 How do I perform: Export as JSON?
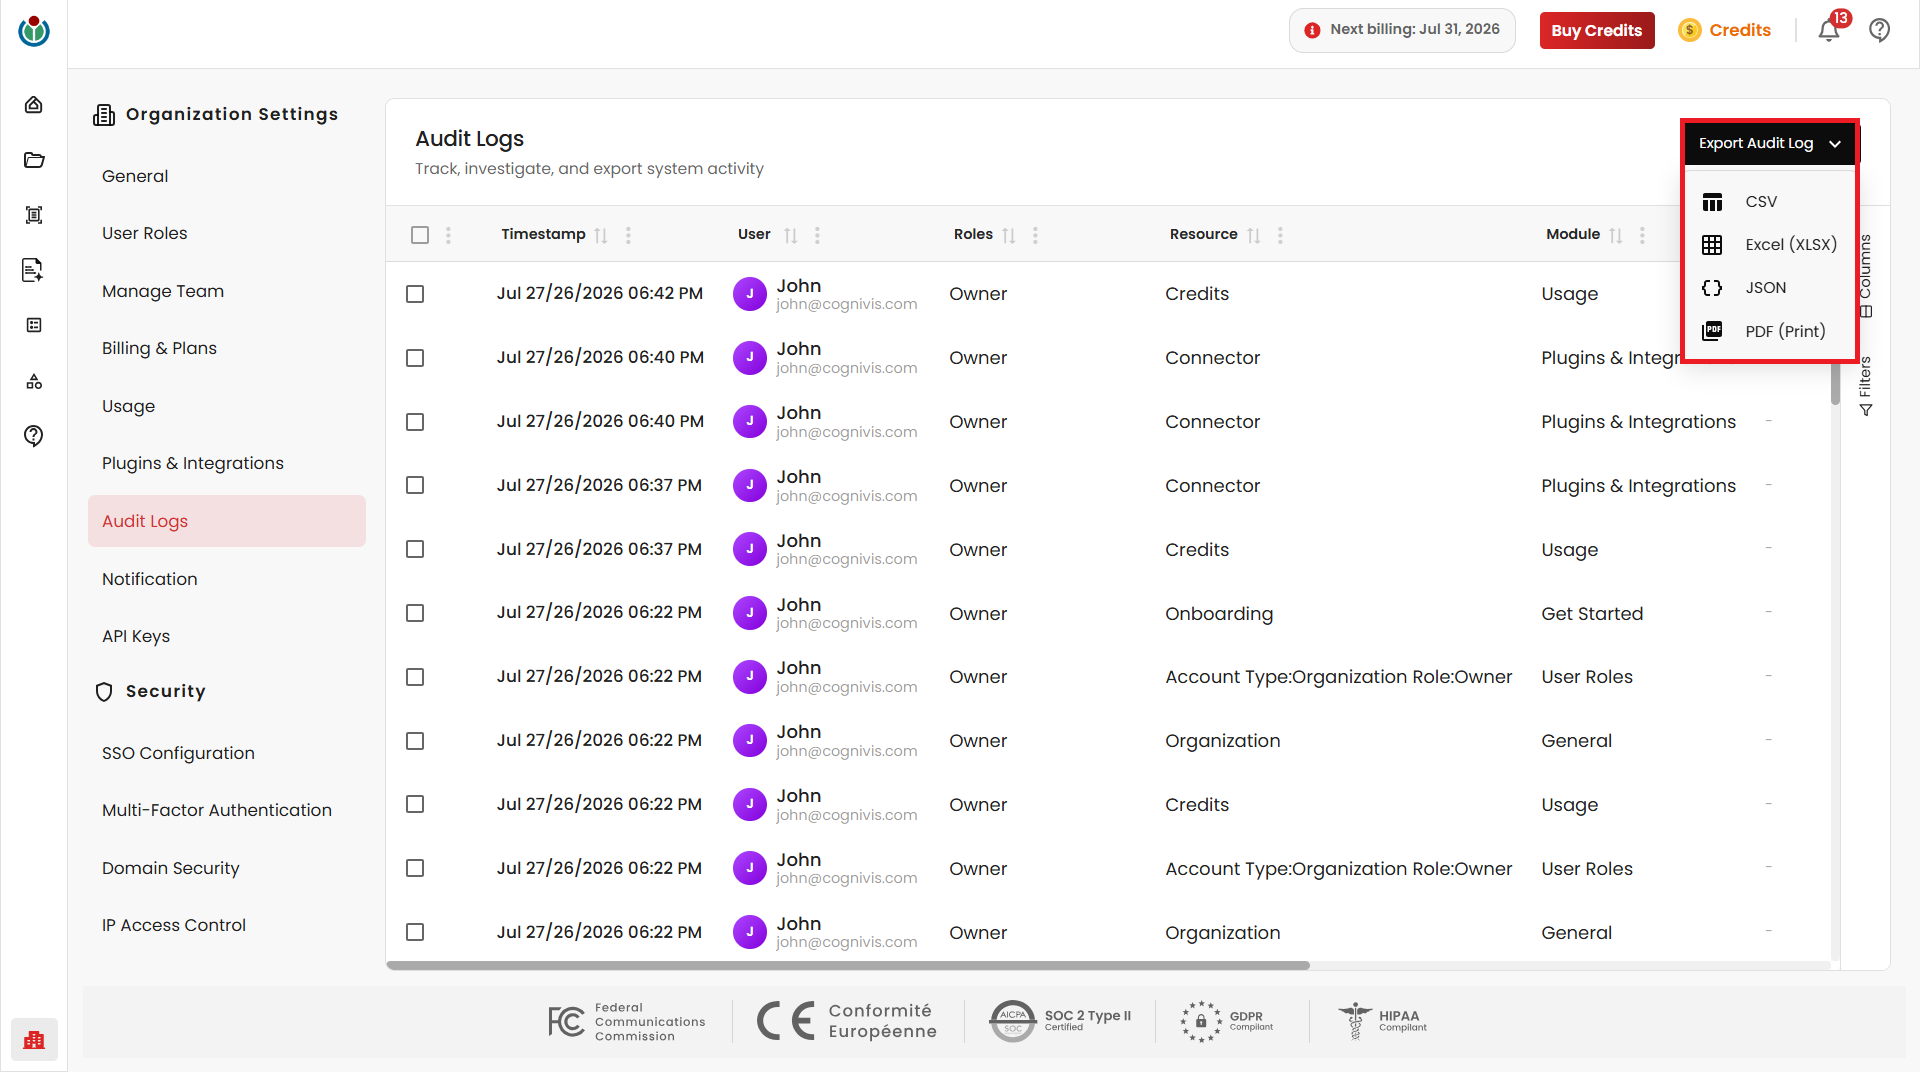(1769, 288)
